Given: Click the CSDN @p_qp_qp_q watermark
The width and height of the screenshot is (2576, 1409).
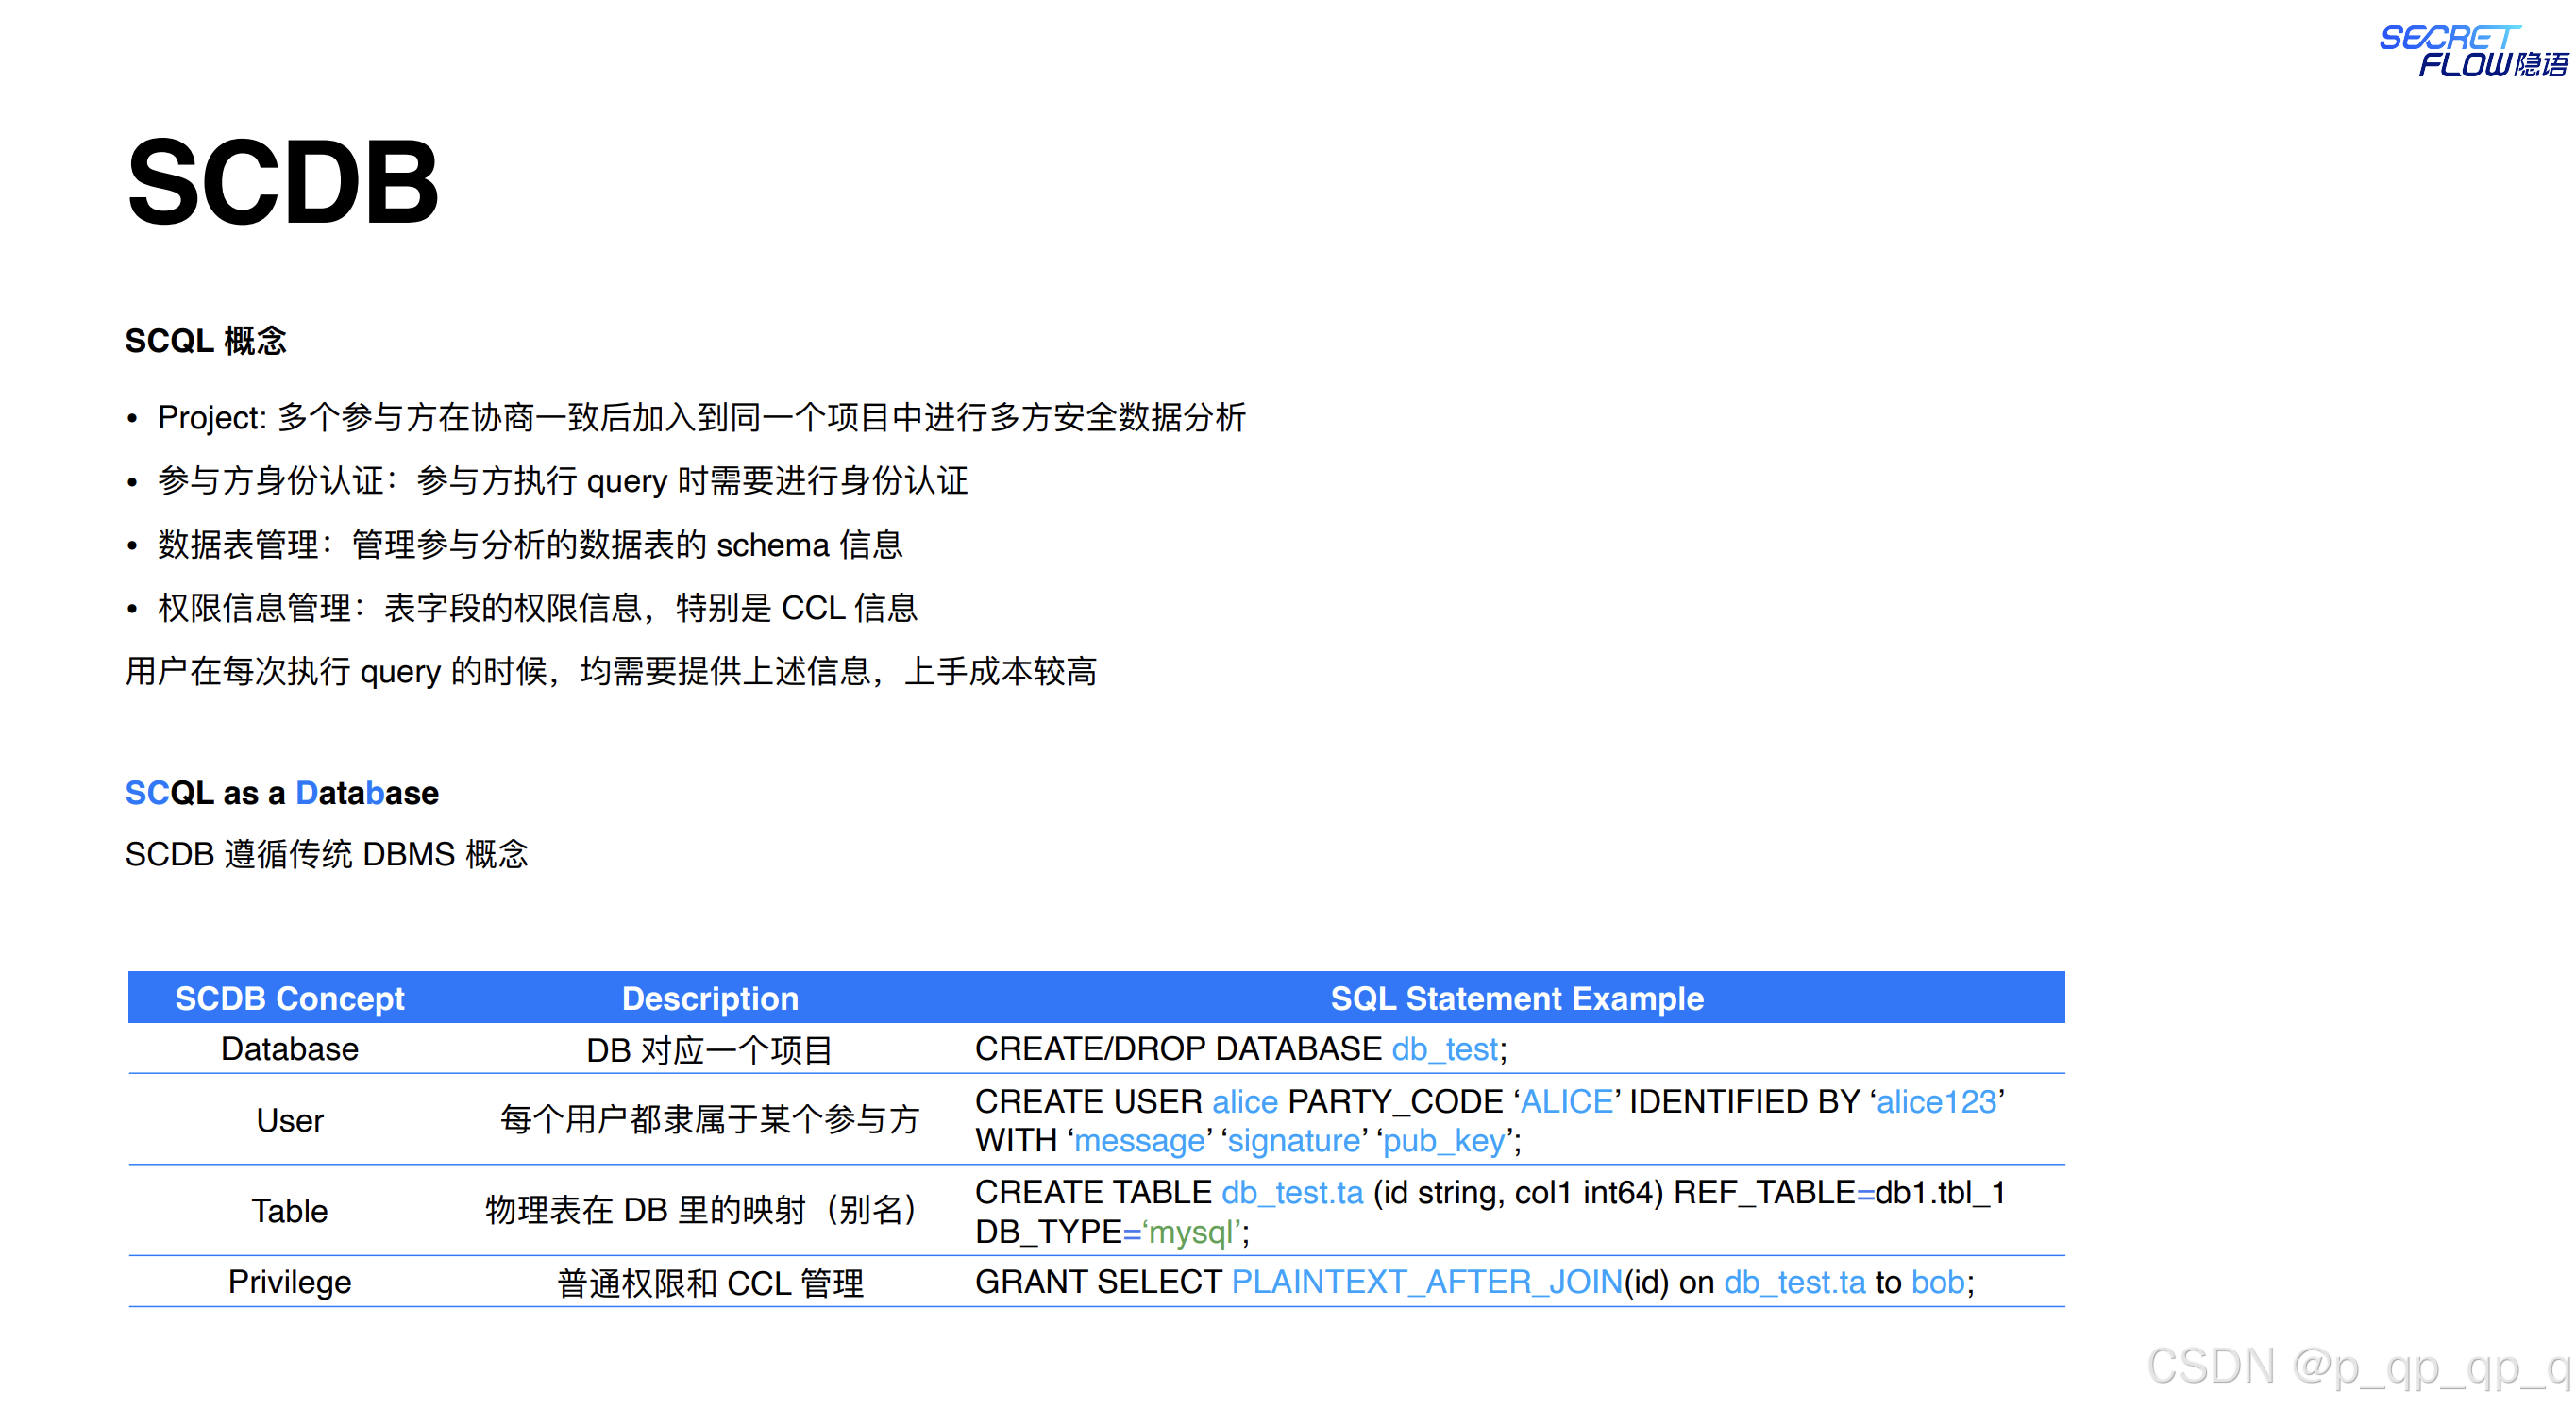Looking at the screenshot, I should 2358,1367.
